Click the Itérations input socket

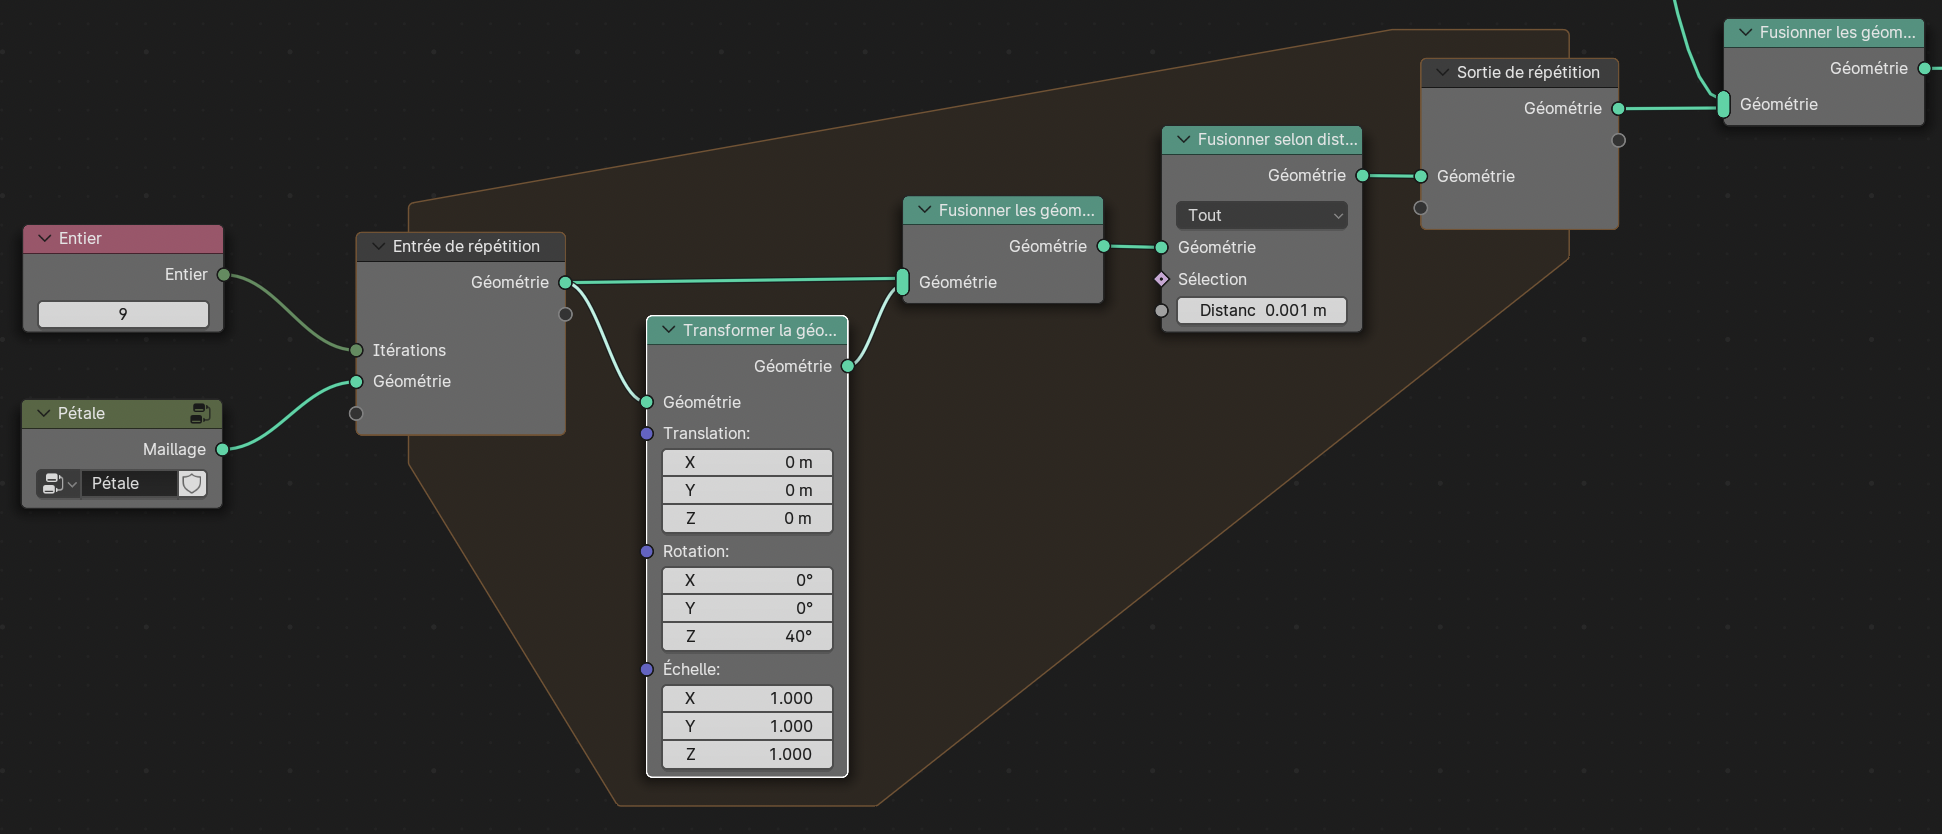click(356, 350)
